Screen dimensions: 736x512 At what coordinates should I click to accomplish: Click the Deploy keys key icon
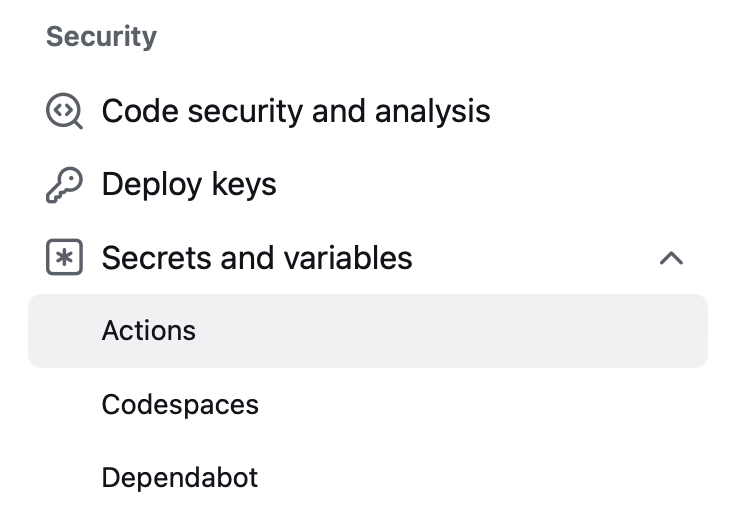click(64, 184)
